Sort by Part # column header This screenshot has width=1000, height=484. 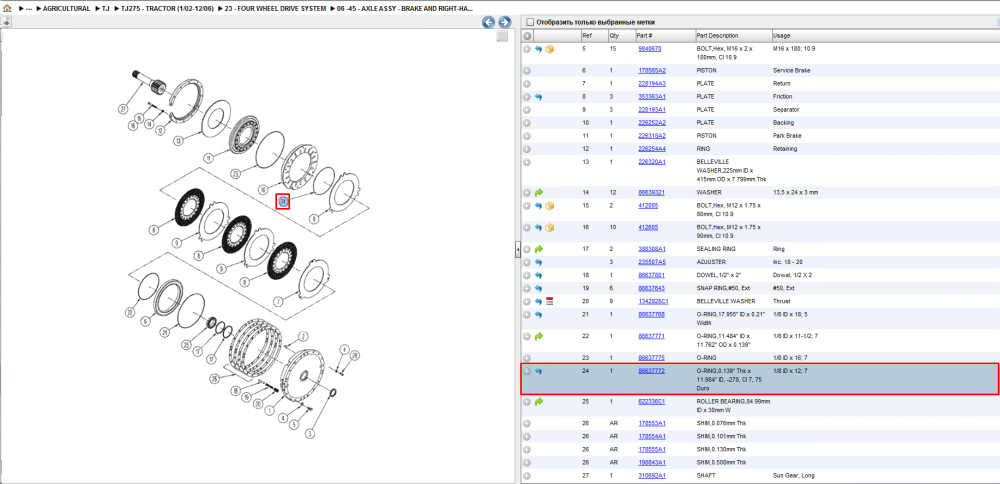coord(645,36)
